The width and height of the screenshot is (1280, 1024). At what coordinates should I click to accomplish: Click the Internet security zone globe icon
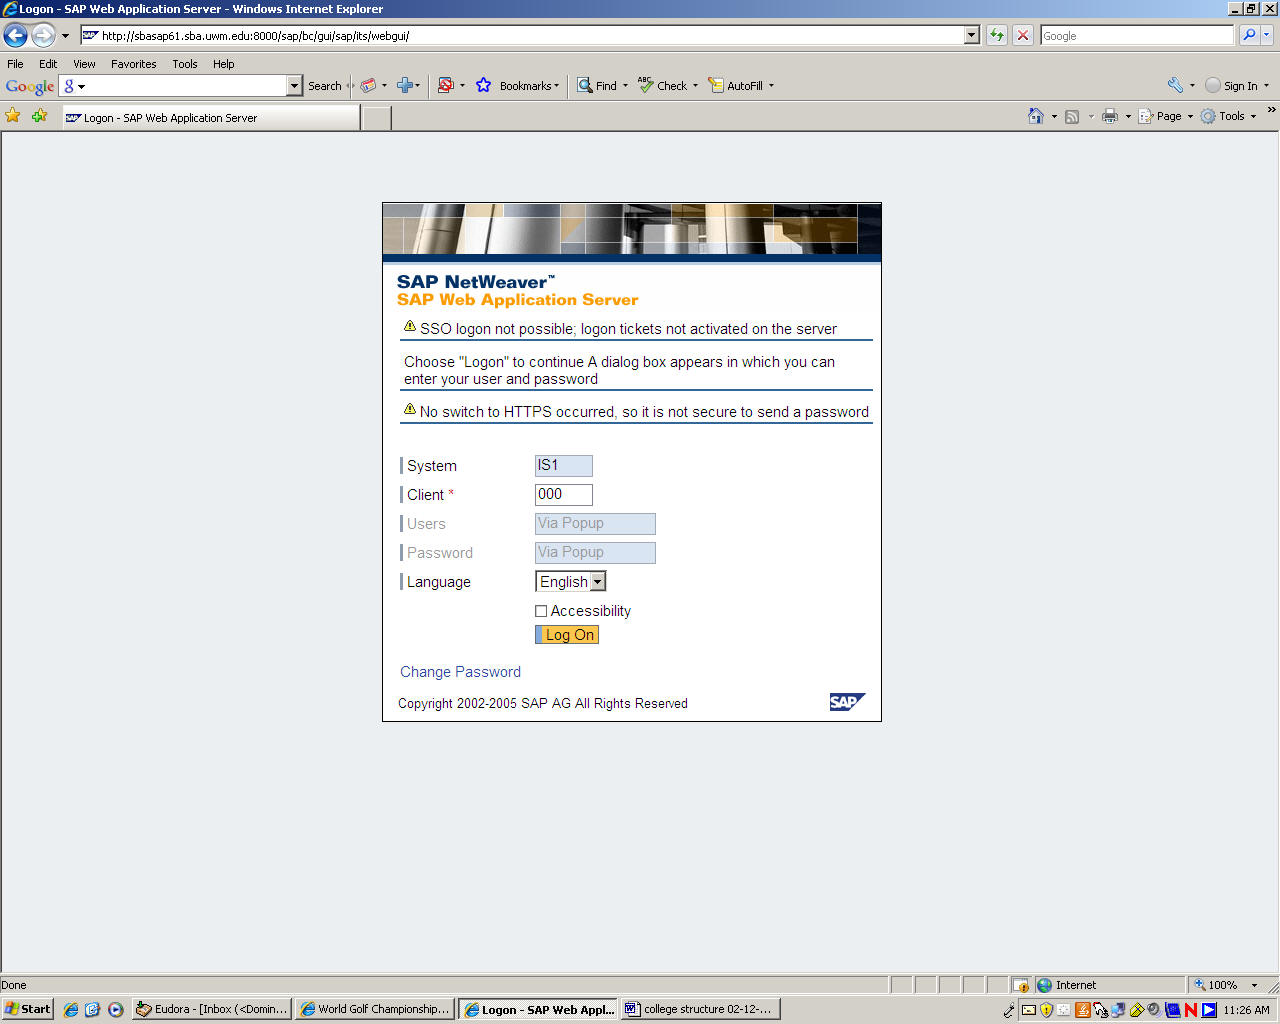[x=1045, y=985]
